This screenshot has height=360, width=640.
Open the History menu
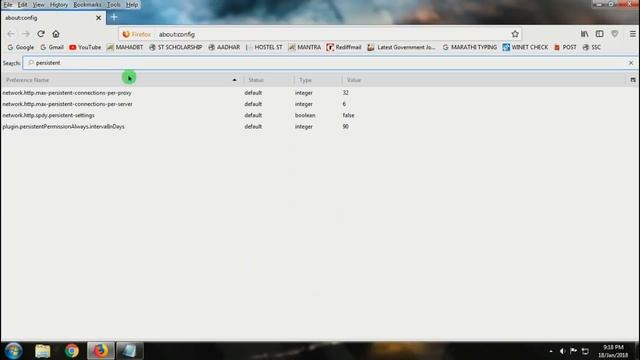coord(59,4)
